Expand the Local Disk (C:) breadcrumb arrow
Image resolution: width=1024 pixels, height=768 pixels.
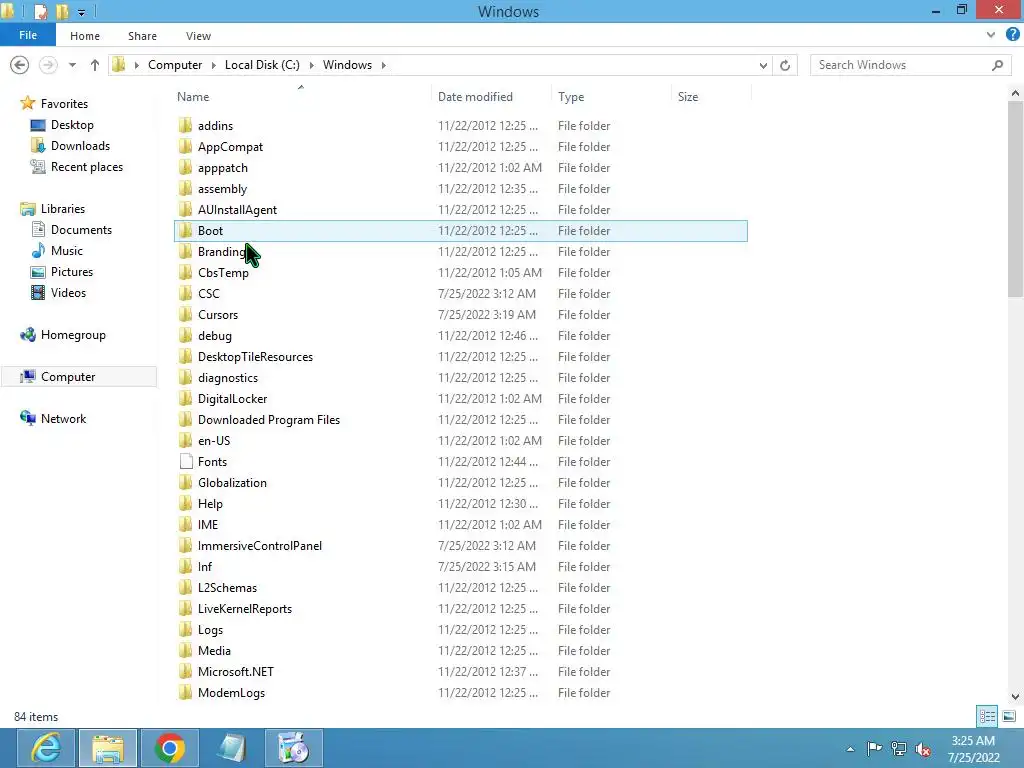pyautogui.click(x=311, y=65)
